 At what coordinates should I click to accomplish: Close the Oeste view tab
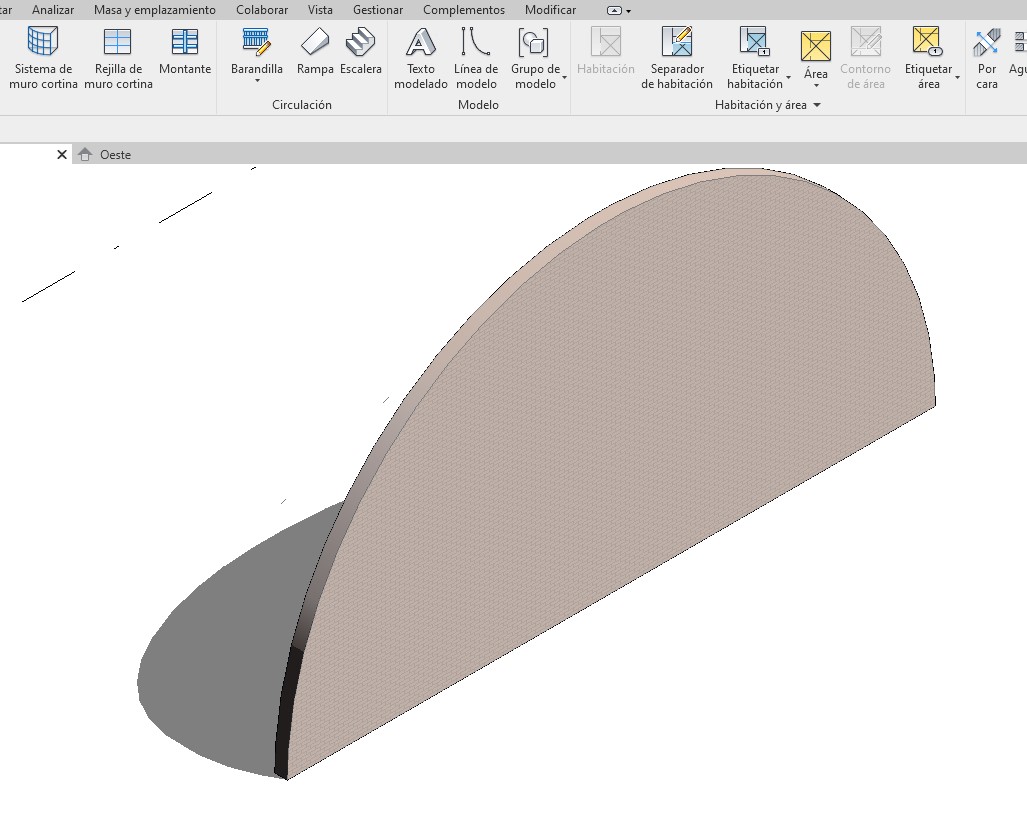pyautogui.click(x=62, y=155)
